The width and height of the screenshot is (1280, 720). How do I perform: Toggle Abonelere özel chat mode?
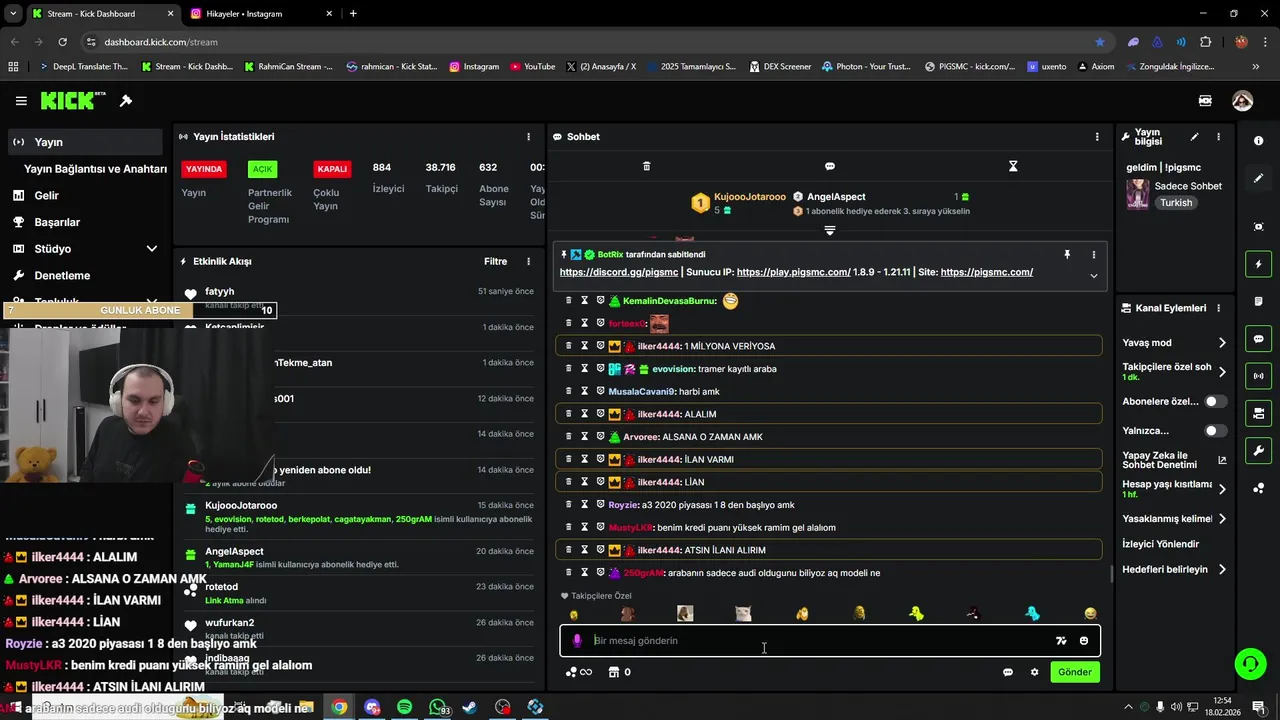tap(1215, 401)
